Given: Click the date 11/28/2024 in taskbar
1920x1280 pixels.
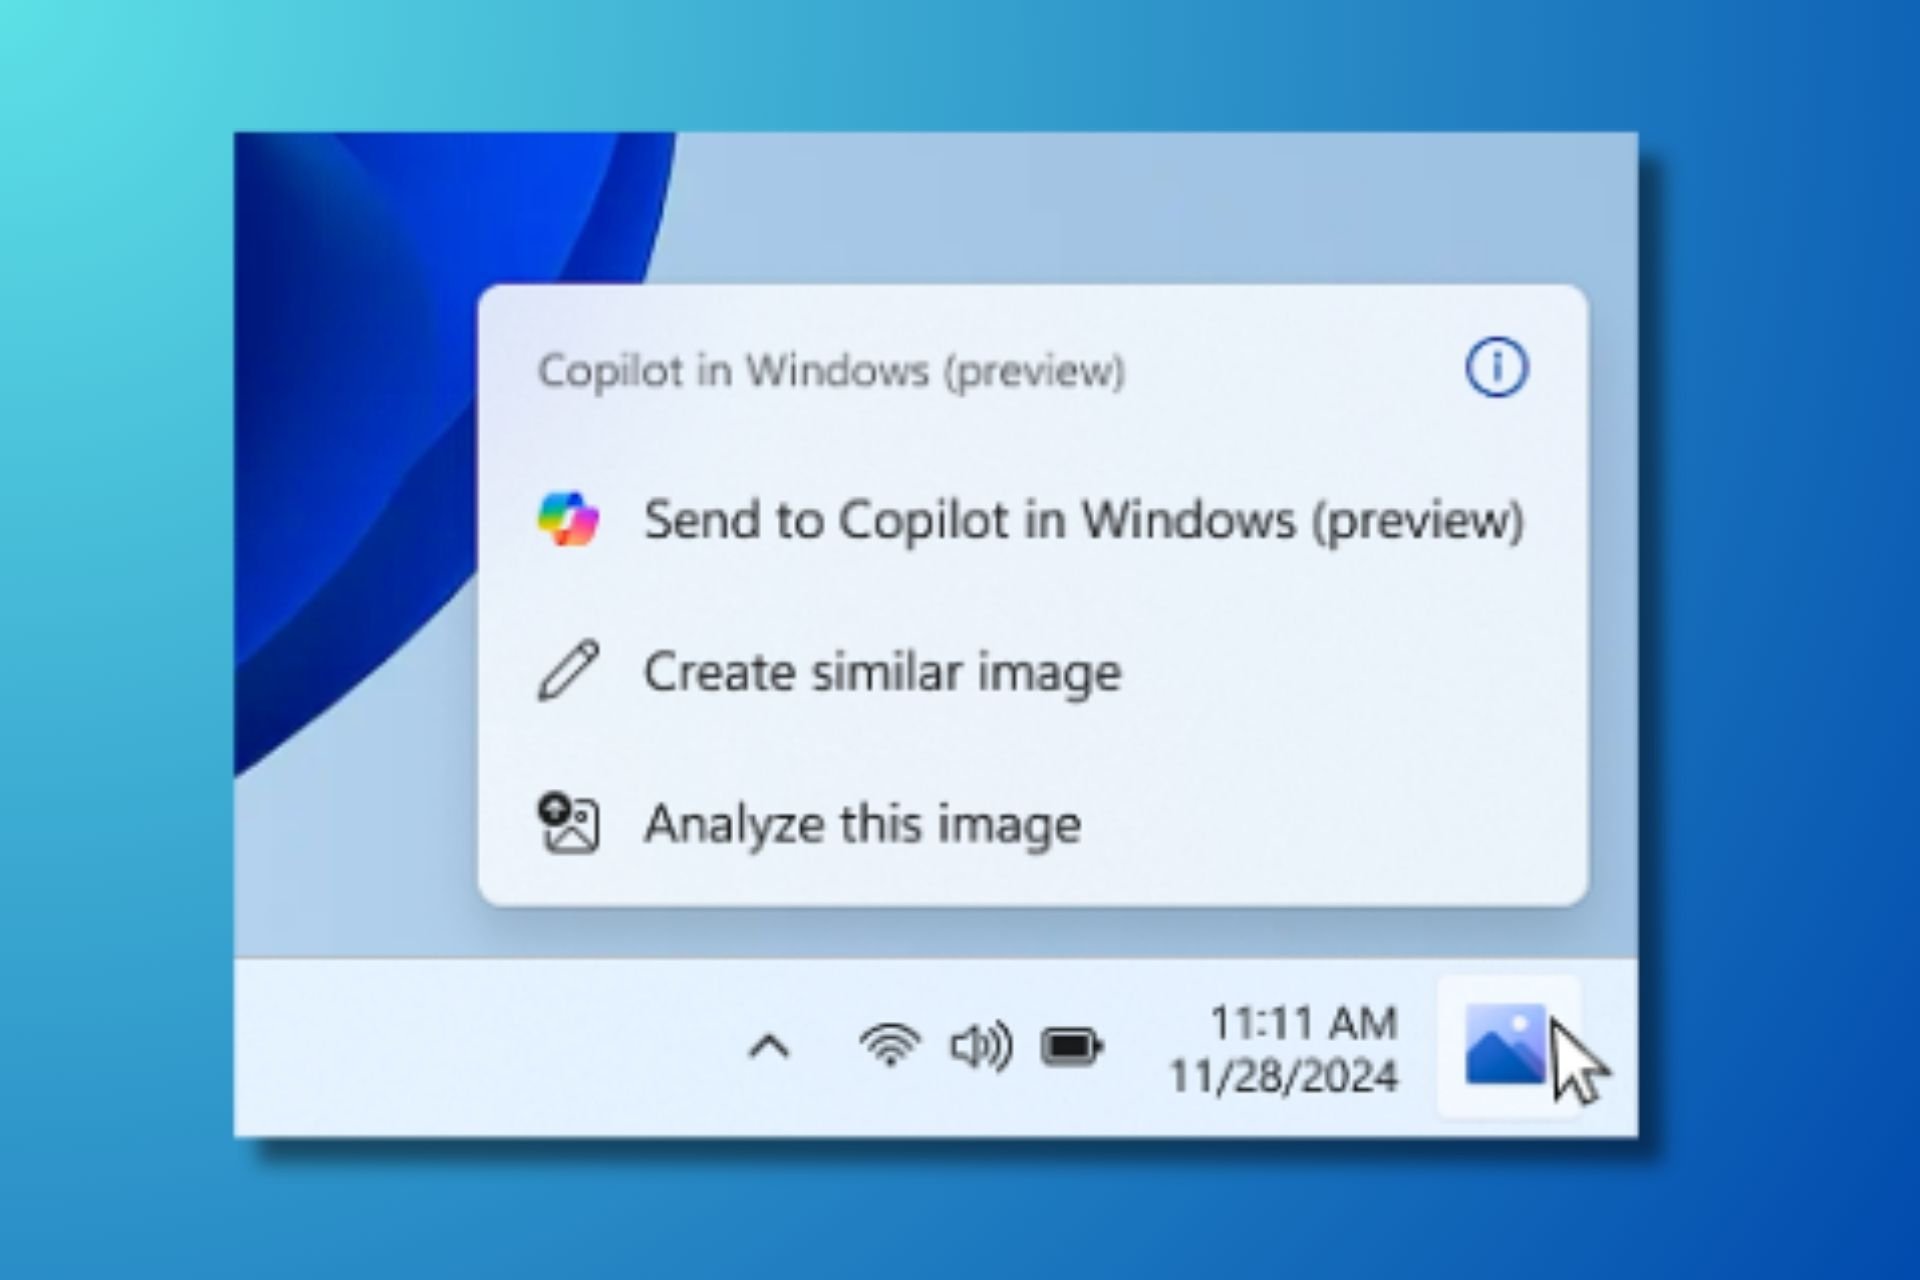Looking at the screenshot, I should click(x=1284, y=1077).
